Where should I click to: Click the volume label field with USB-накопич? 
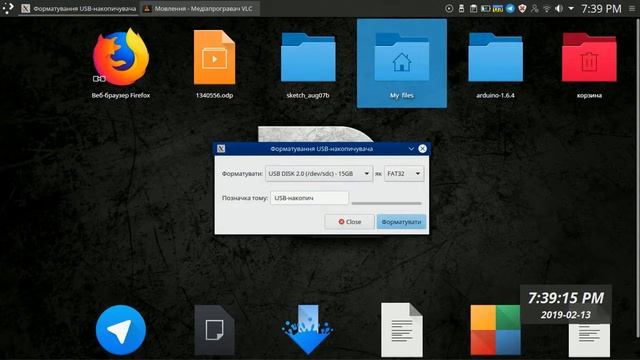point(309,198)
